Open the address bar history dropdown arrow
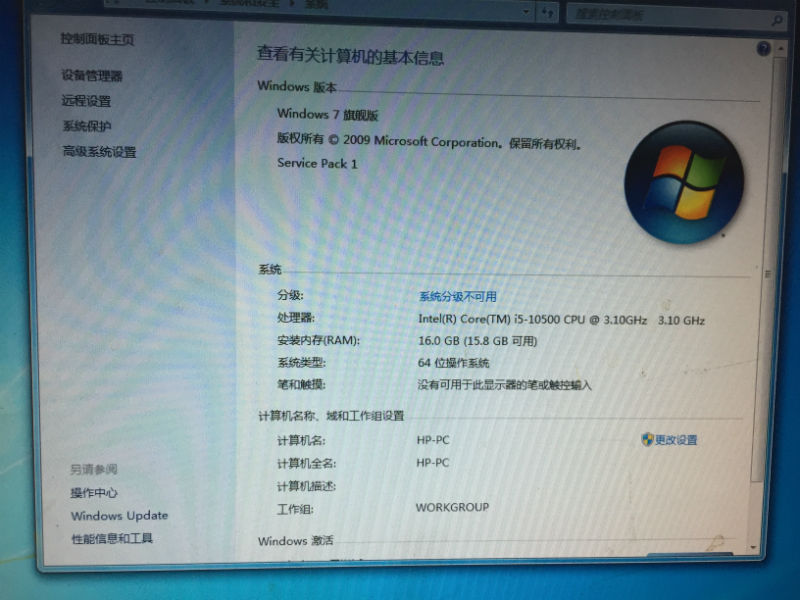Image resolution: width=800 pixels, height=600 pixels. tap(526, 11)
